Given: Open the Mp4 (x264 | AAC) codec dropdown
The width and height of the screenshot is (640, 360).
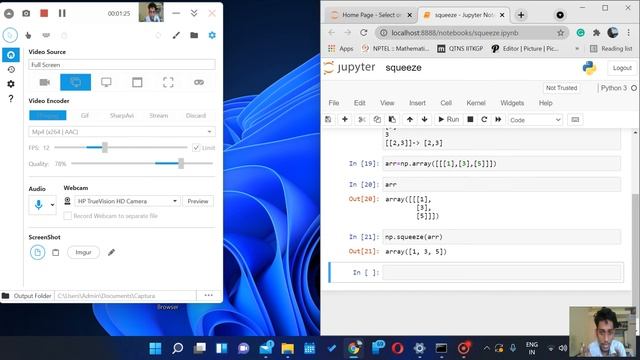Looking at the screenshot, I should 122,132.
